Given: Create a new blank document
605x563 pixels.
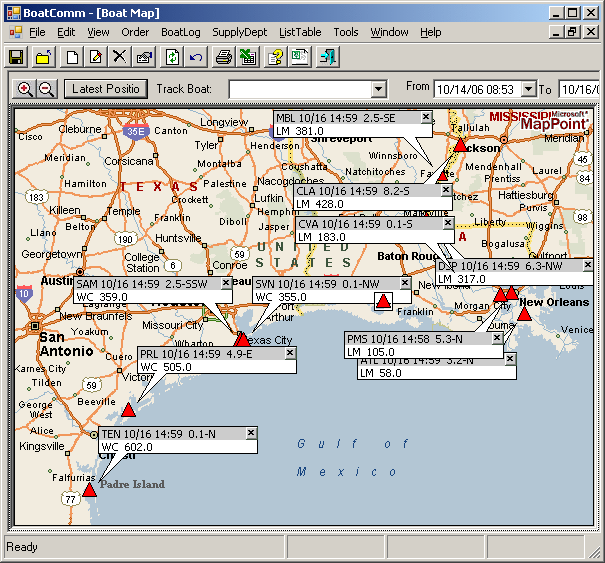Looking at the screenshot, I should coord(73,57).
